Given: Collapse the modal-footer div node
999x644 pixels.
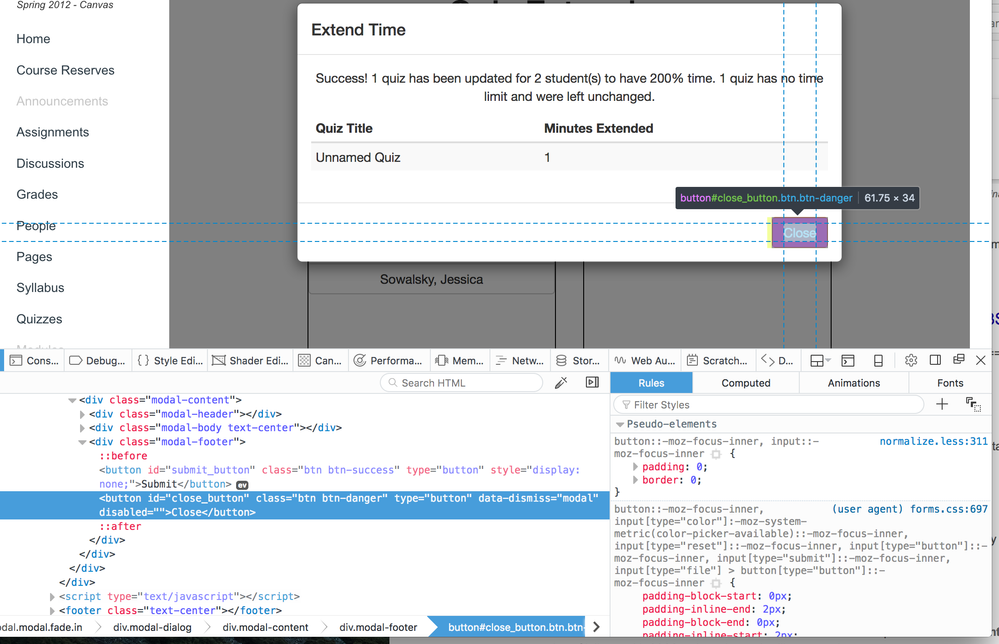Looking at the screenshot, I should click(x=83, y=442).
